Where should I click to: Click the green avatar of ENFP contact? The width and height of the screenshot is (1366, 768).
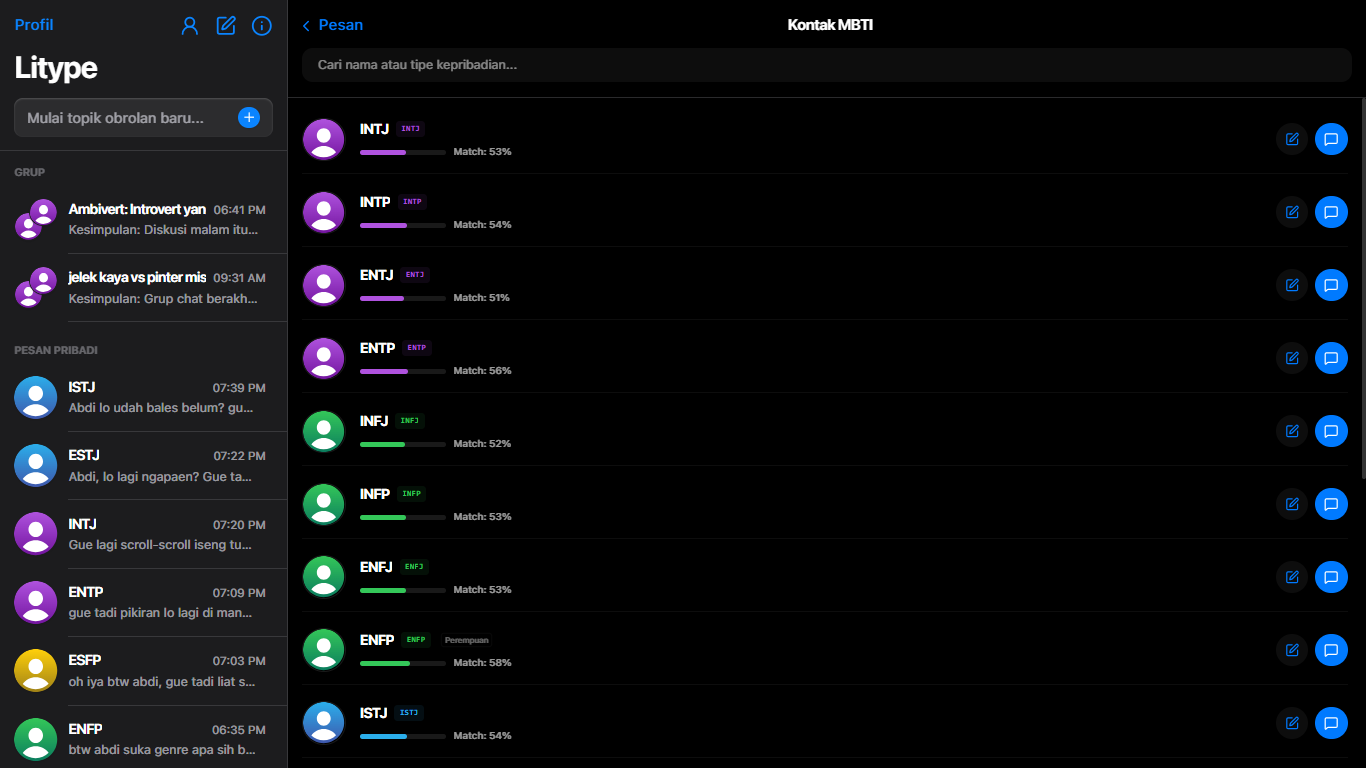[x=323, y=650]
